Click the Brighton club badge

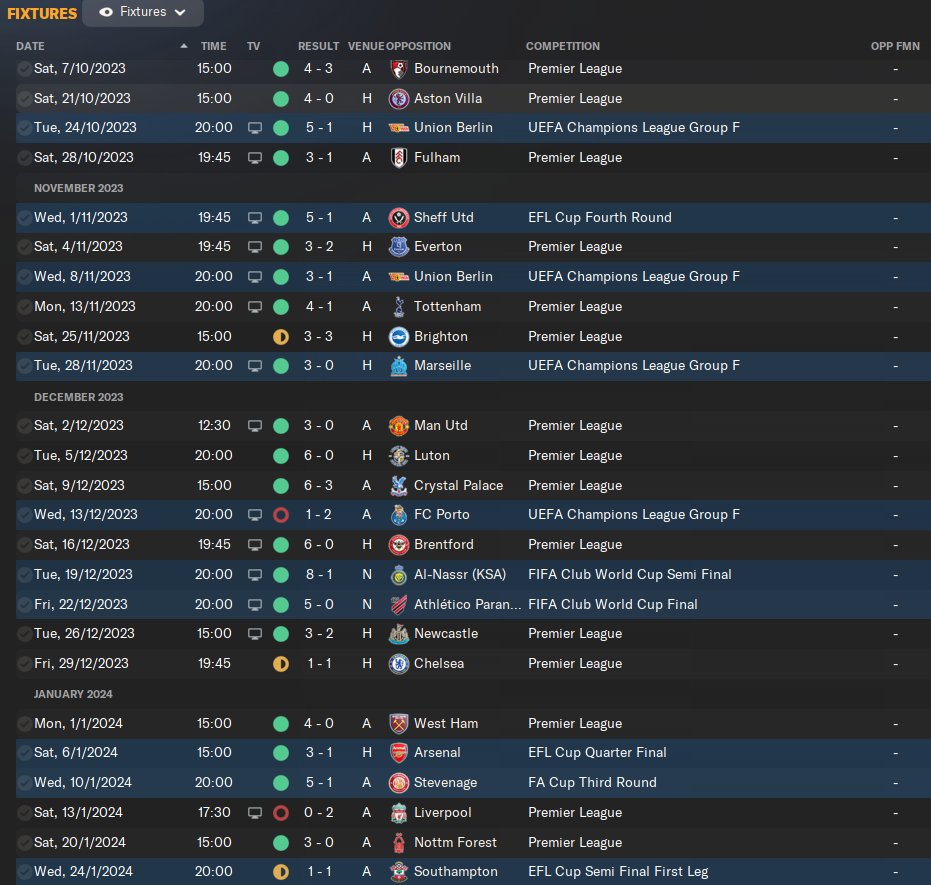point(398,337)
